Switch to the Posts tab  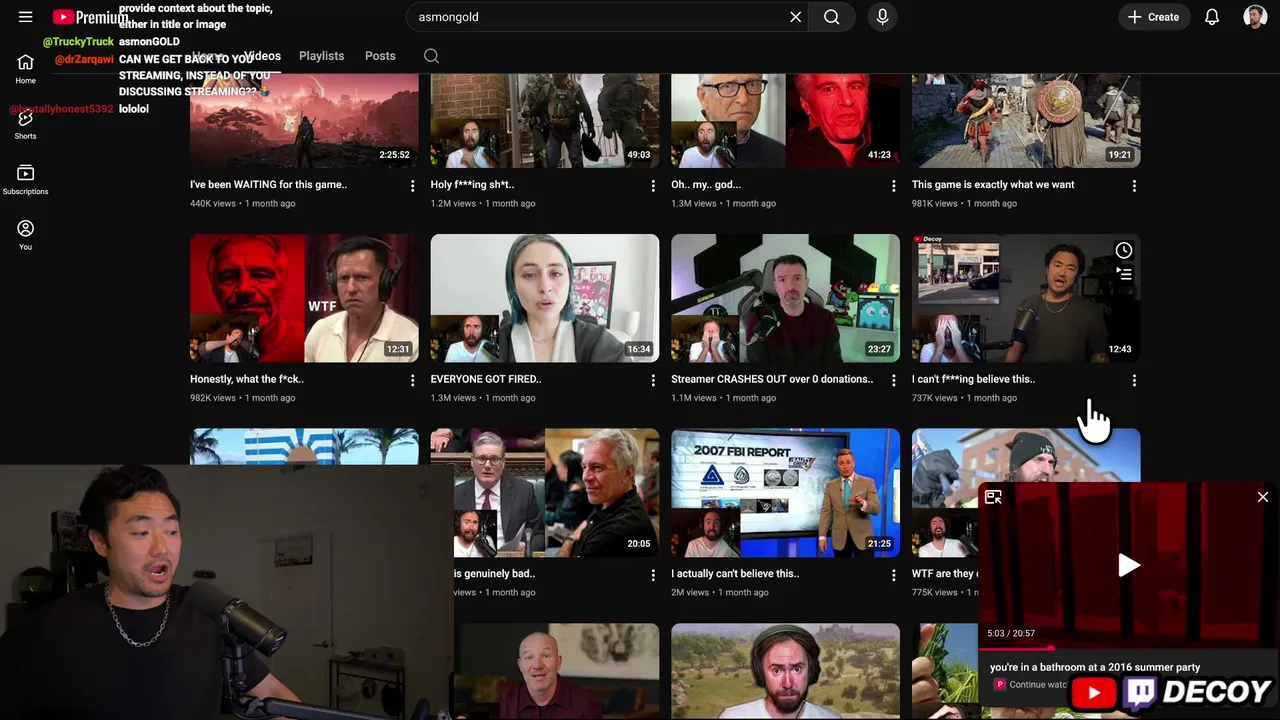click(380, 56)
